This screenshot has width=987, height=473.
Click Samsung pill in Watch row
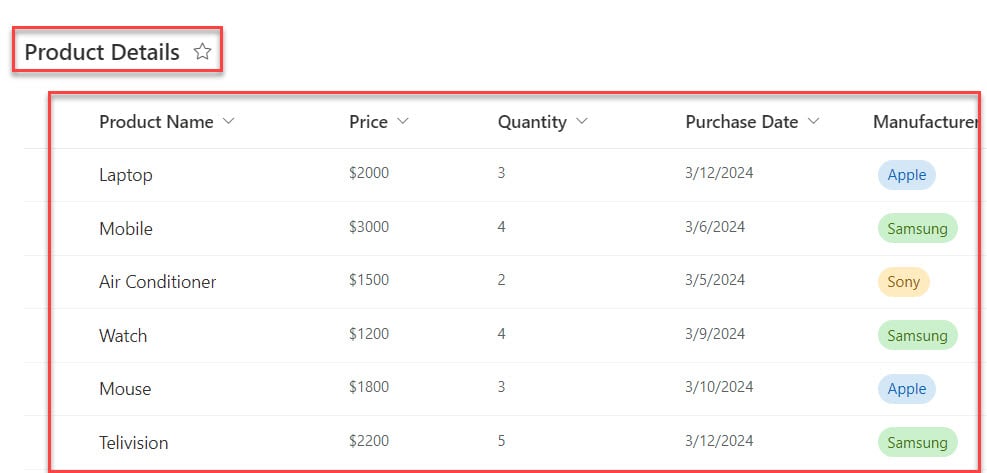coord(917,336)
